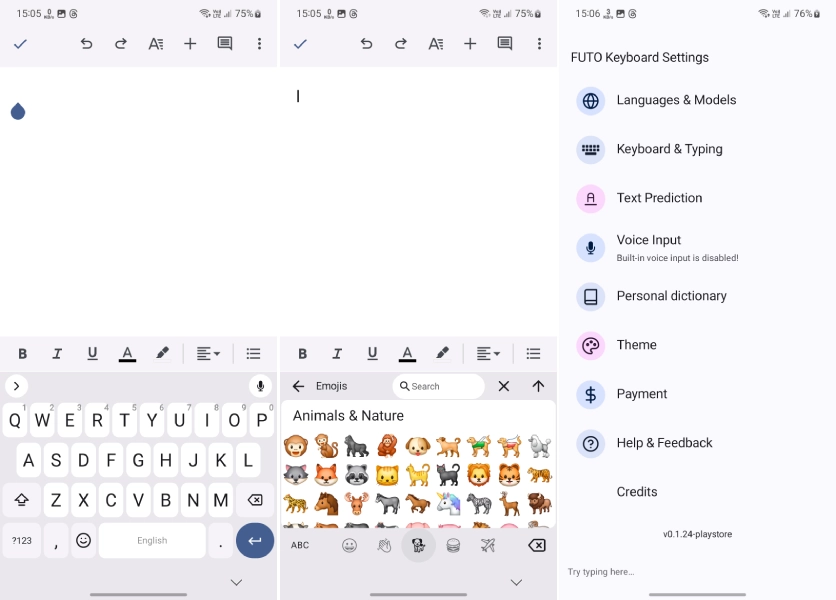Open Help & Feedback

click(x=697, y=444)
